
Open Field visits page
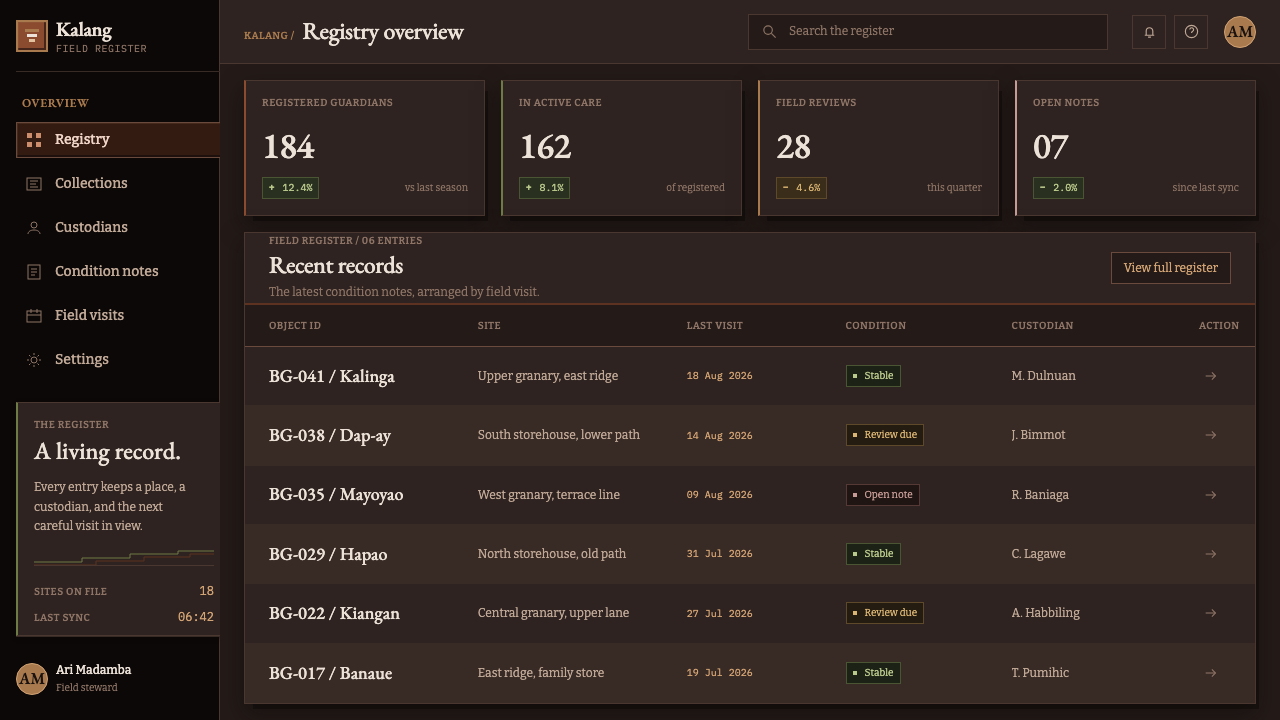[118, 316]
